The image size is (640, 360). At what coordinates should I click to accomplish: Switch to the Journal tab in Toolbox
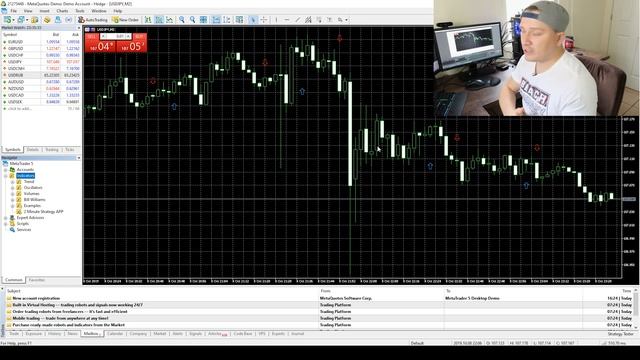point(298,334)
